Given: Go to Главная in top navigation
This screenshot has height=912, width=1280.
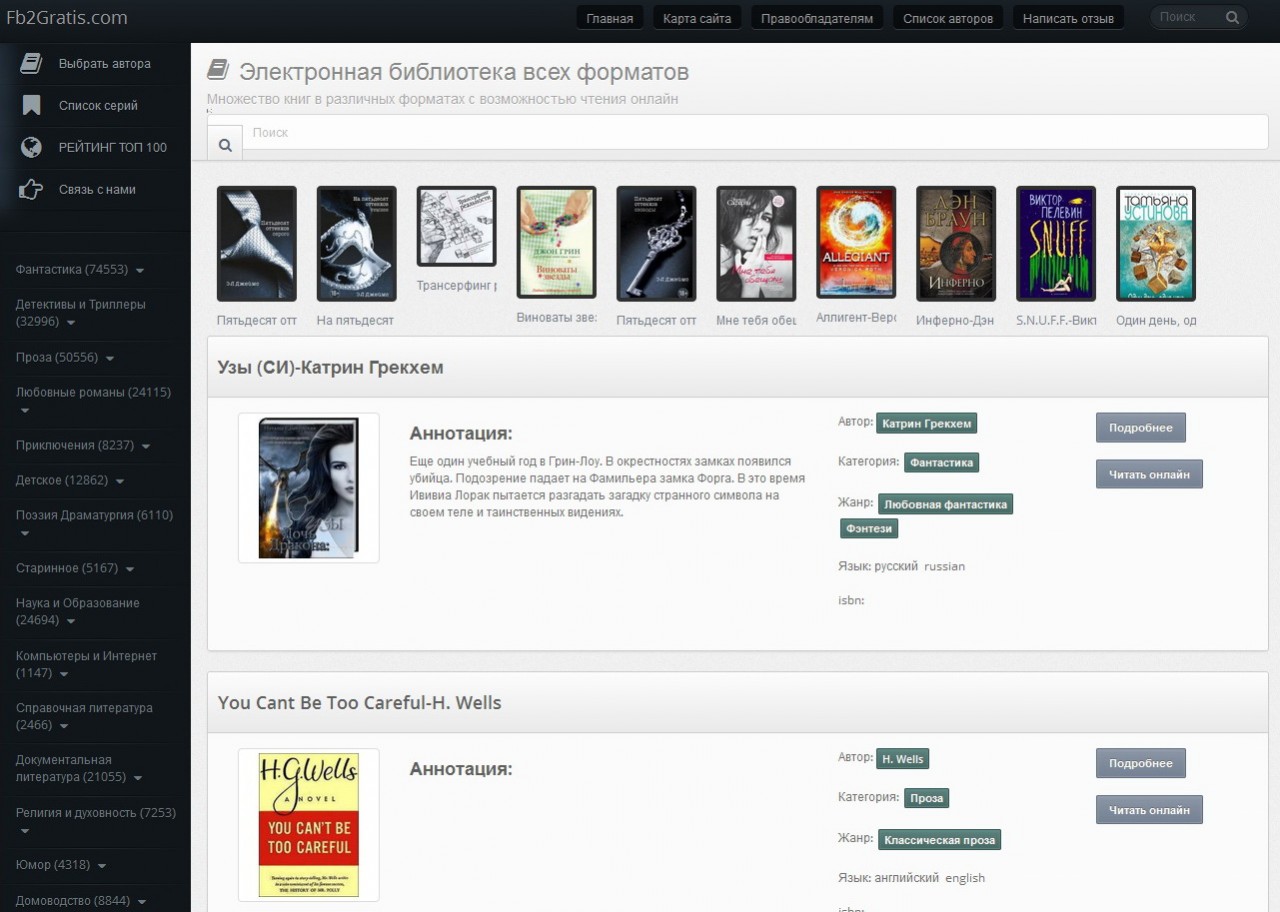Looking at the screenshot, I should 609,18.
